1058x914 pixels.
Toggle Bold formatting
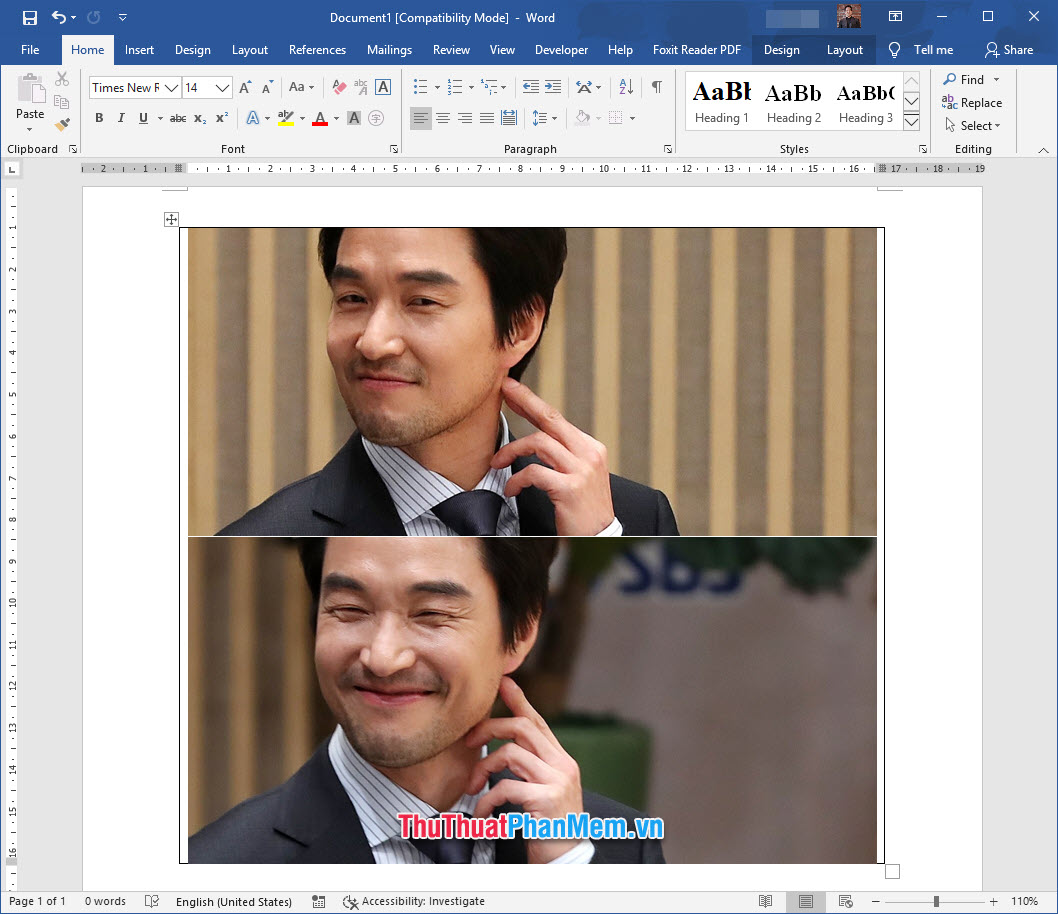coord(99,118)
